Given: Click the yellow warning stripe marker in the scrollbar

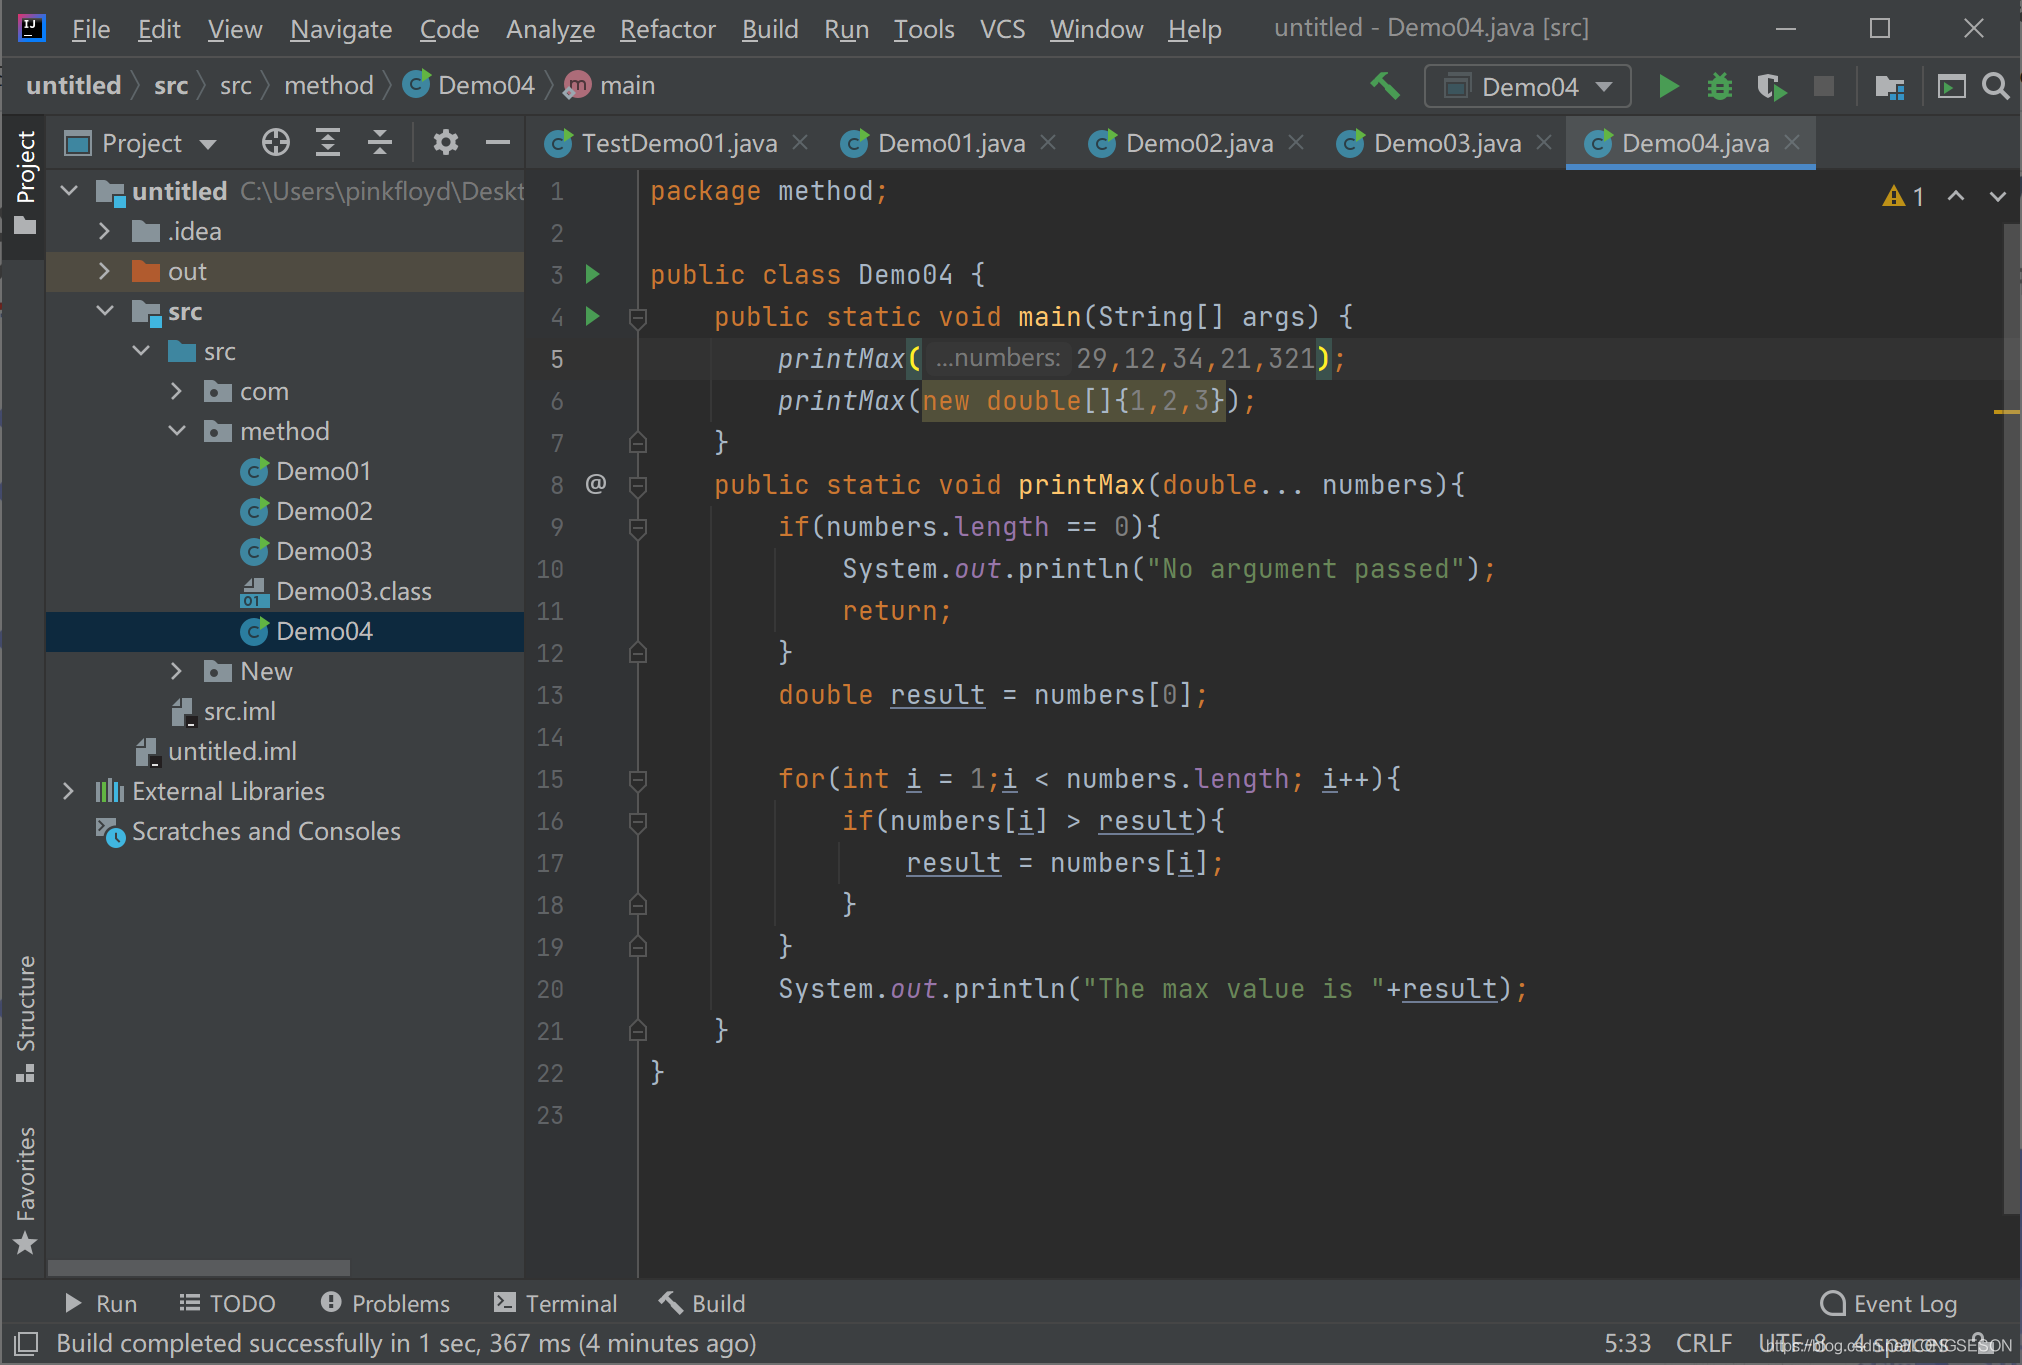Looking at the screenshot, I should point(2007,411).
